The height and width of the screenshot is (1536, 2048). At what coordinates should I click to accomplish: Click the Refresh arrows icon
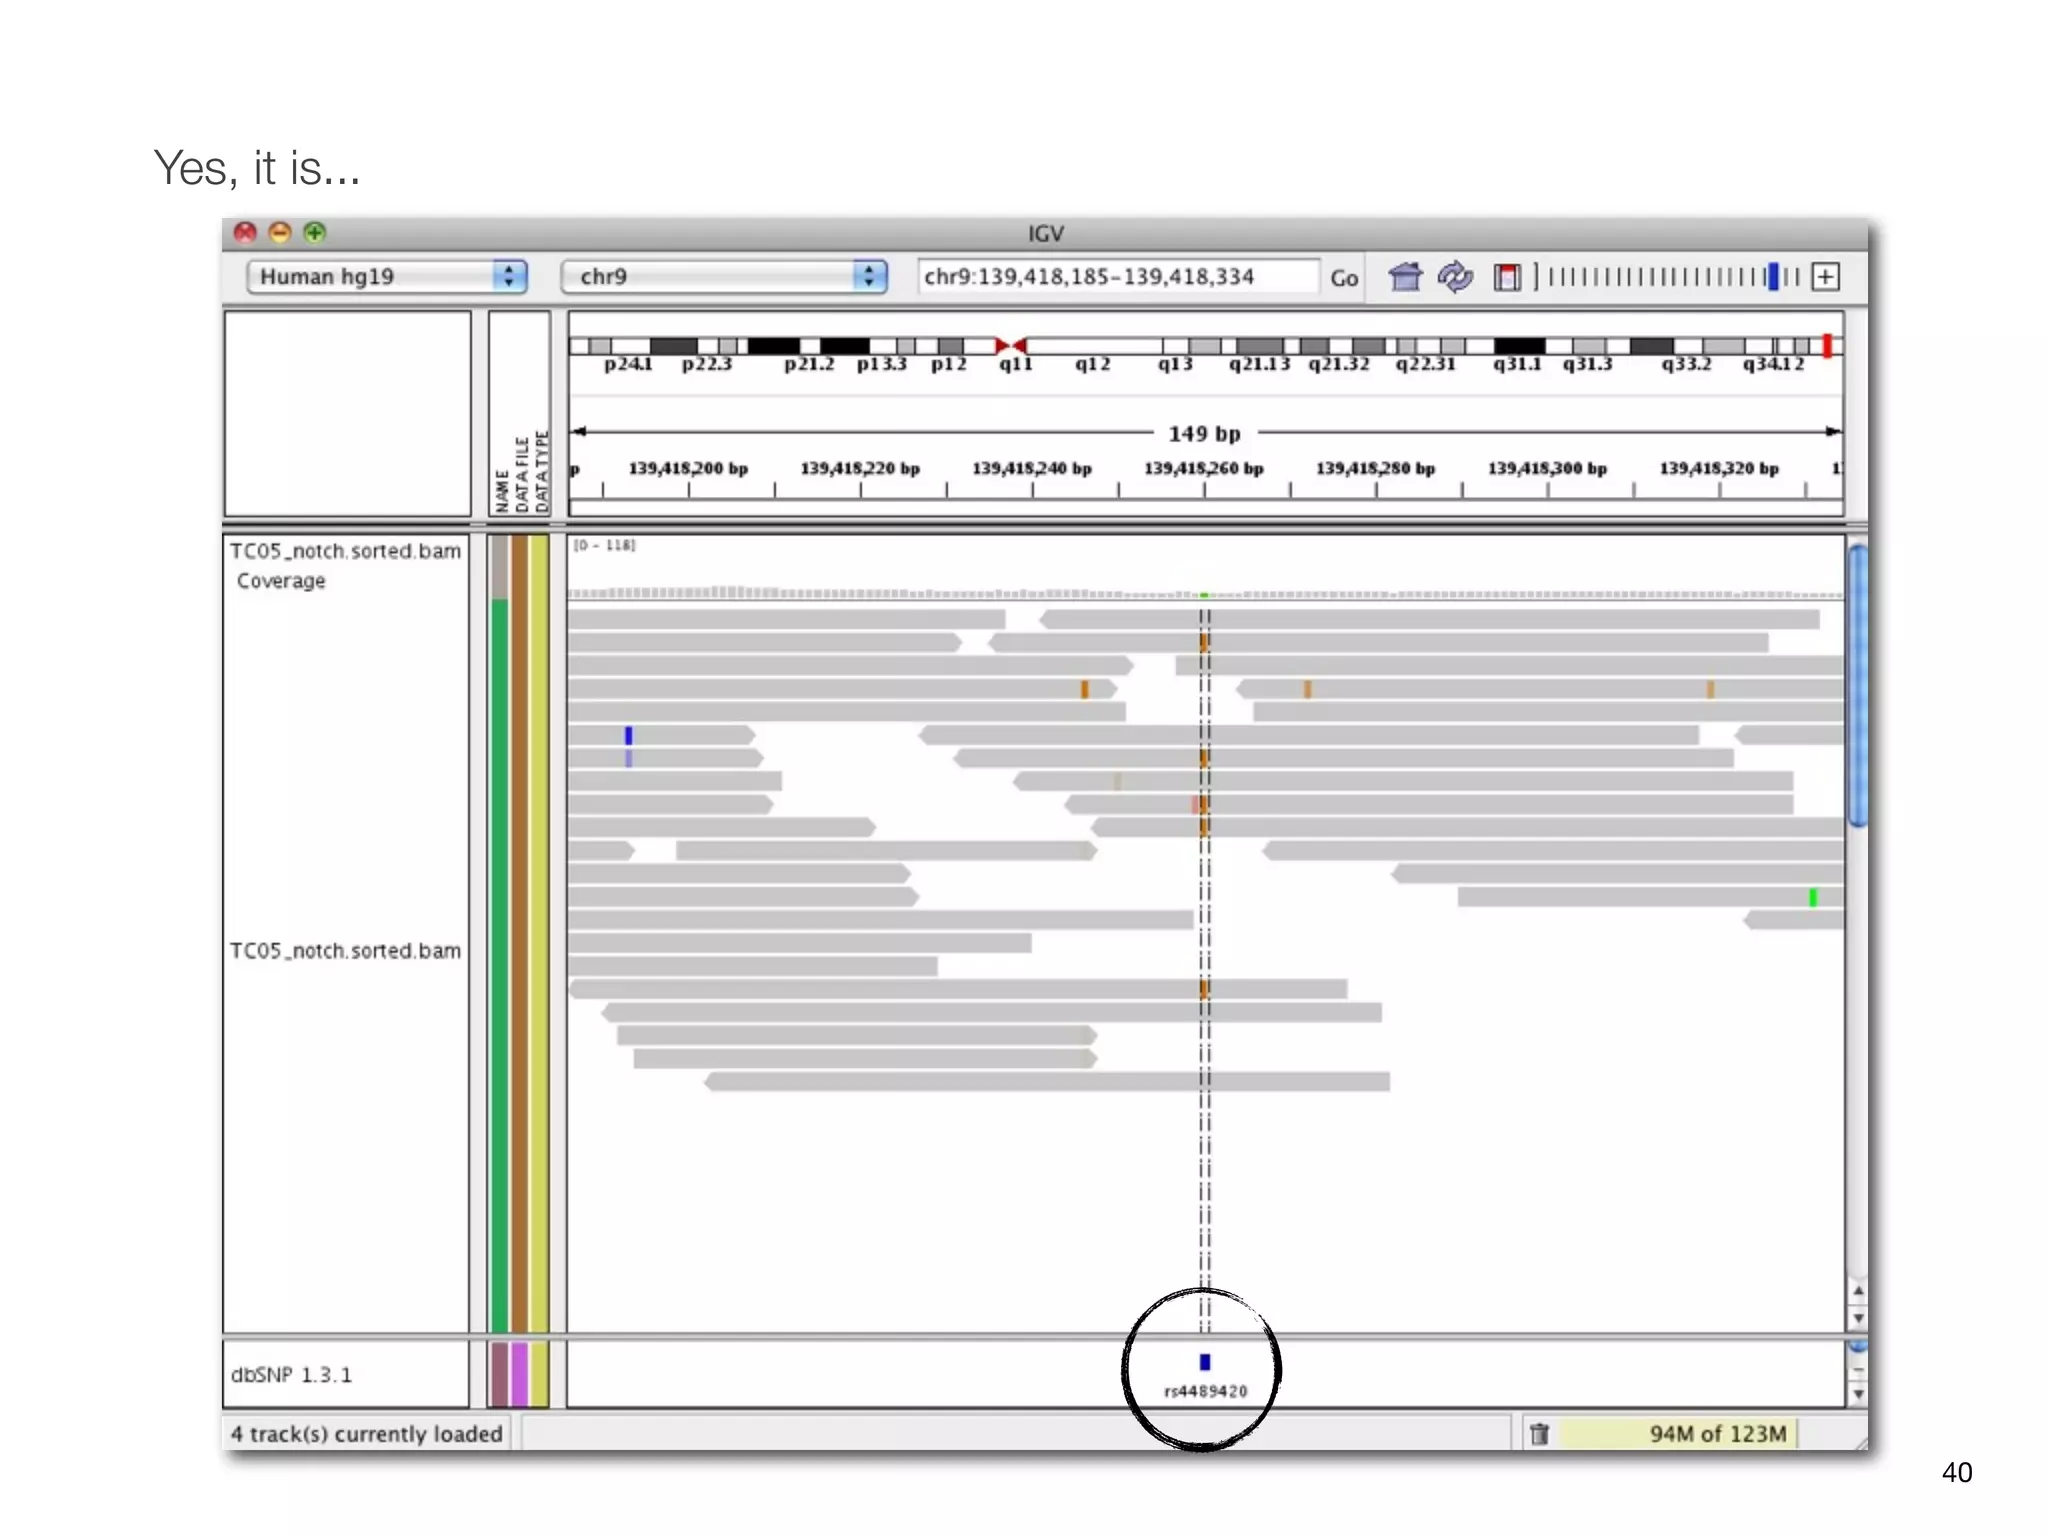tap(1455, 277)
